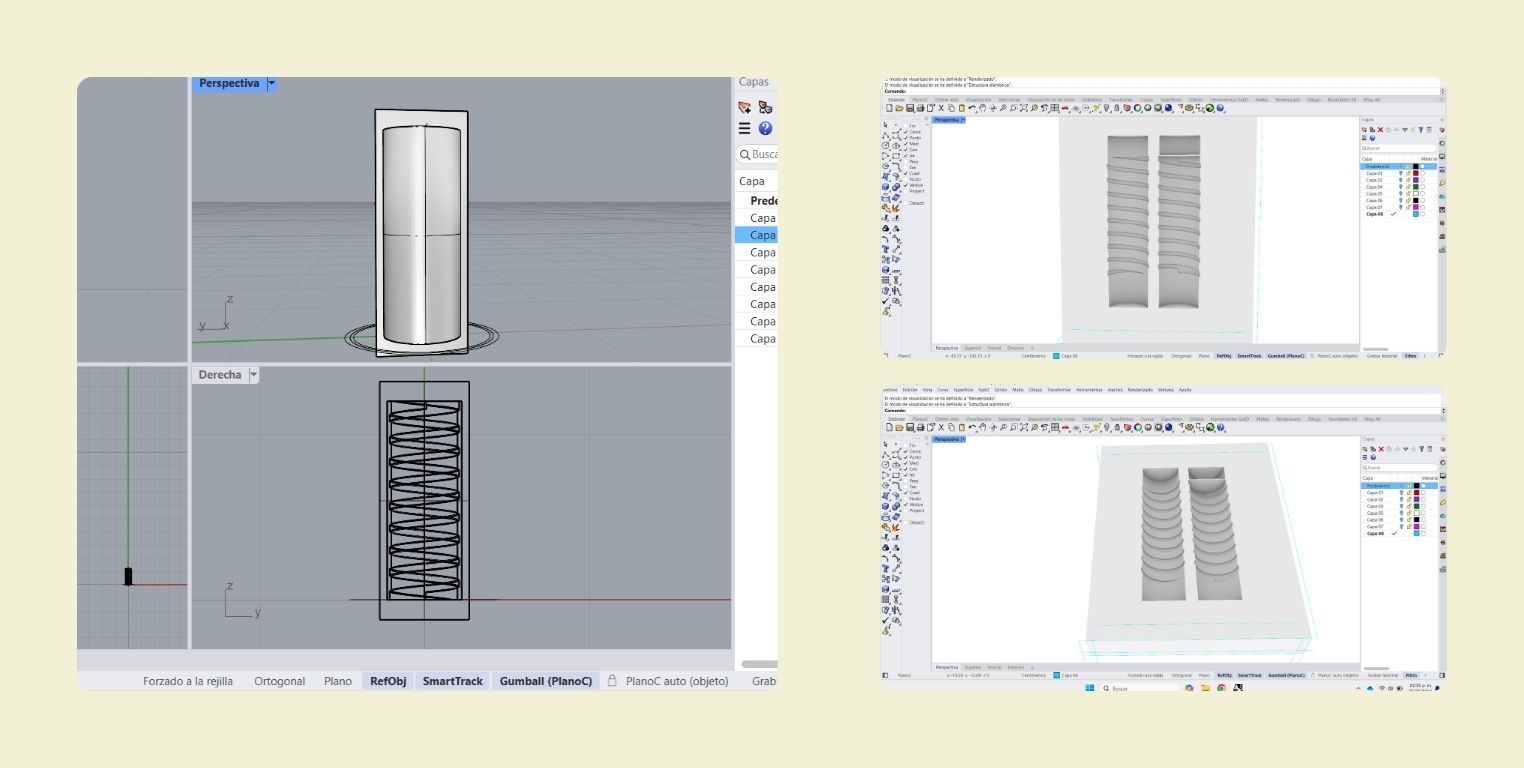Screen dimensions: 1524x768
Task: Open Chrome icon on Windows taskbar
Action: 1221,688
